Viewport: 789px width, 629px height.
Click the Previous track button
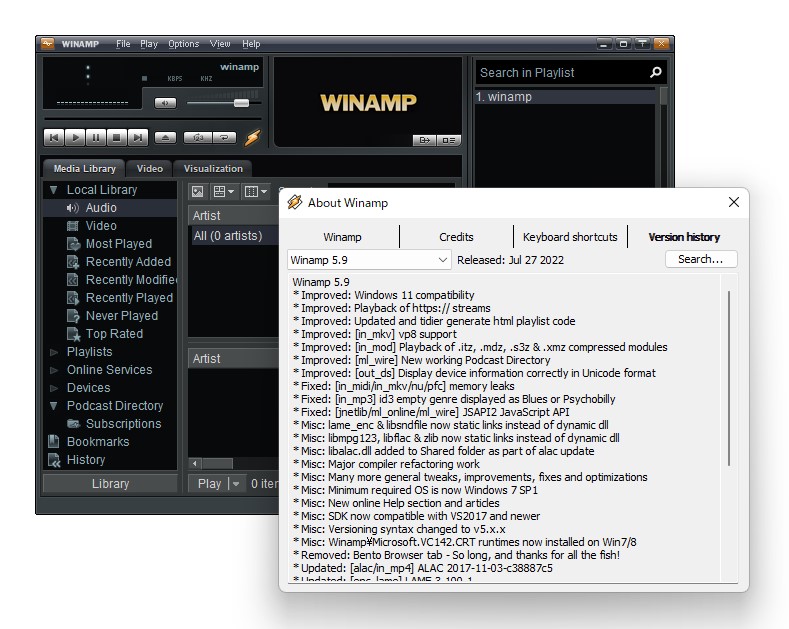[x=54, y=137]
